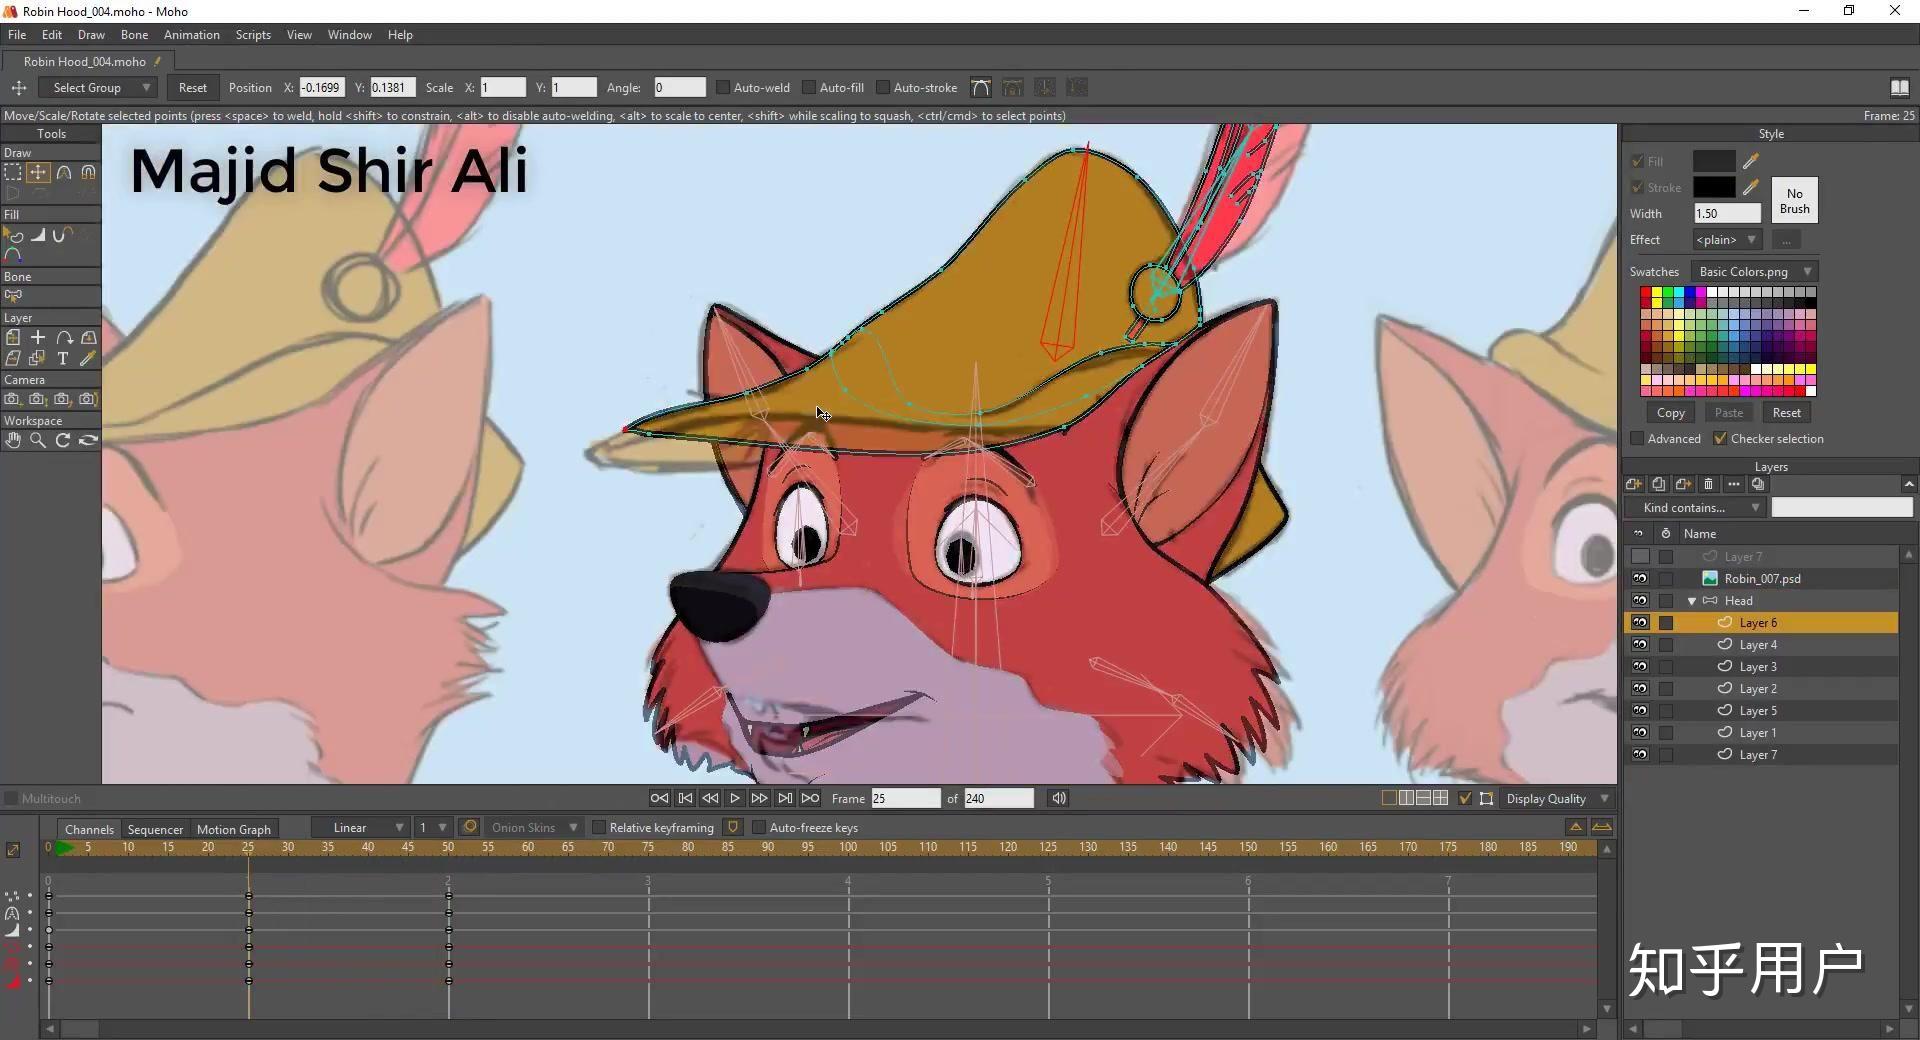Activate the Pan Workspace hand tool
This screenshot has width=1920, height=1040.
13,440
